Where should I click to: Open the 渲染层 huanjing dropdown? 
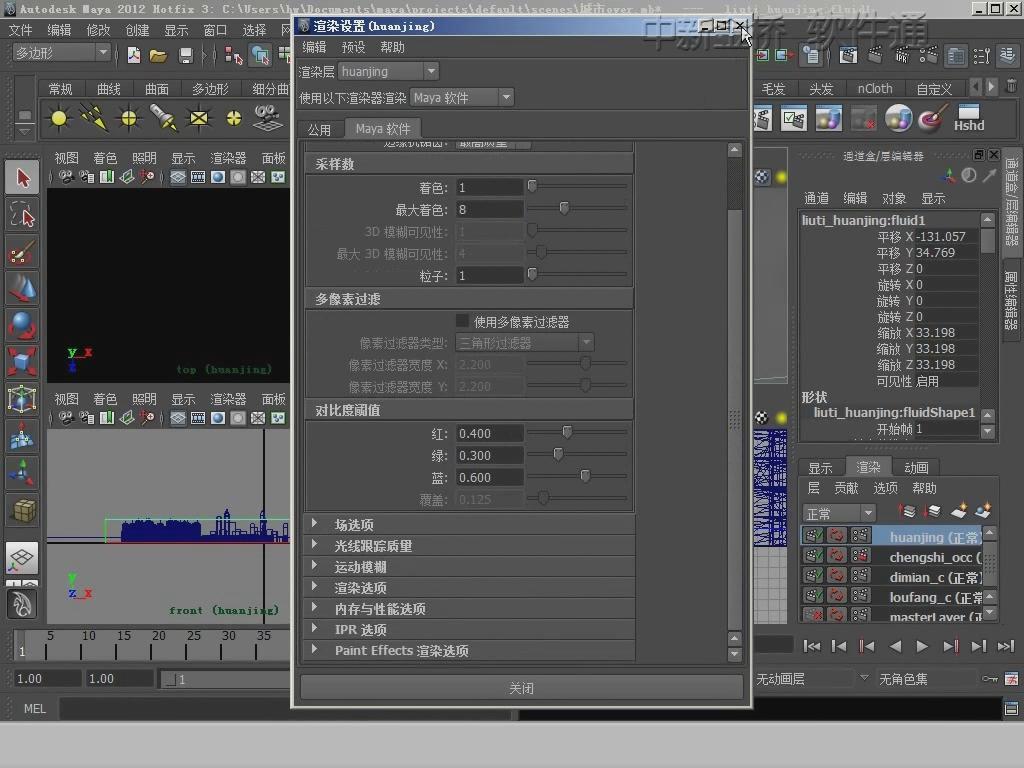pos(389,71)
